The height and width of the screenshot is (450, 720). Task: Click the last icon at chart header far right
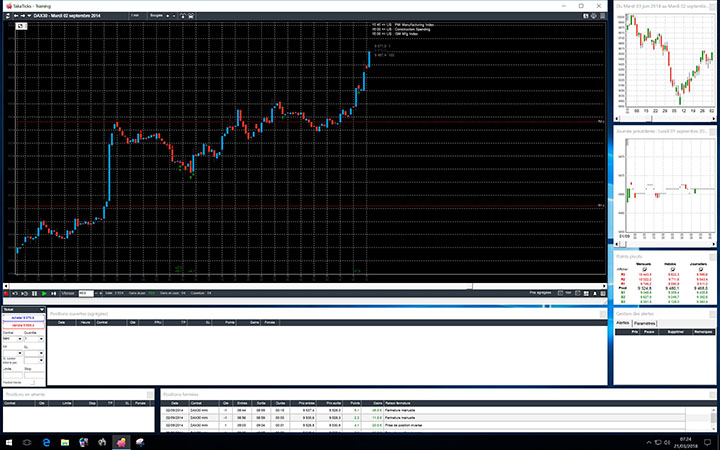pos(602,16)
